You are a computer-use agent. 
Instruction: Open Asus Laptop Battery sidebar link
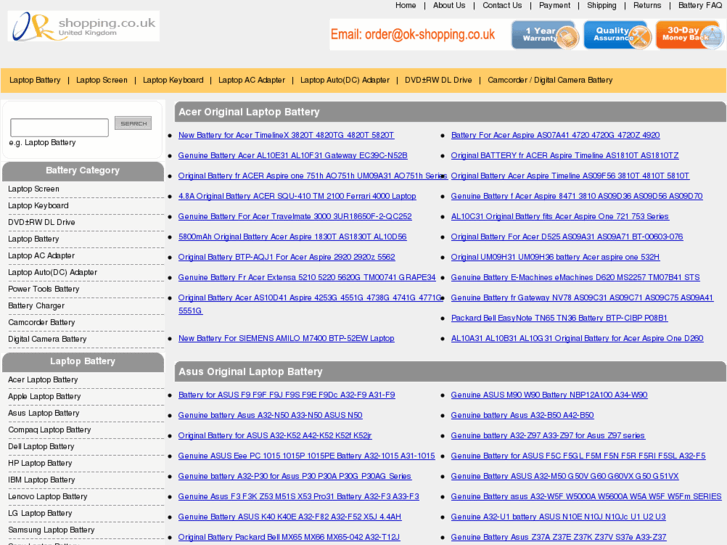[x=44, y=413]
